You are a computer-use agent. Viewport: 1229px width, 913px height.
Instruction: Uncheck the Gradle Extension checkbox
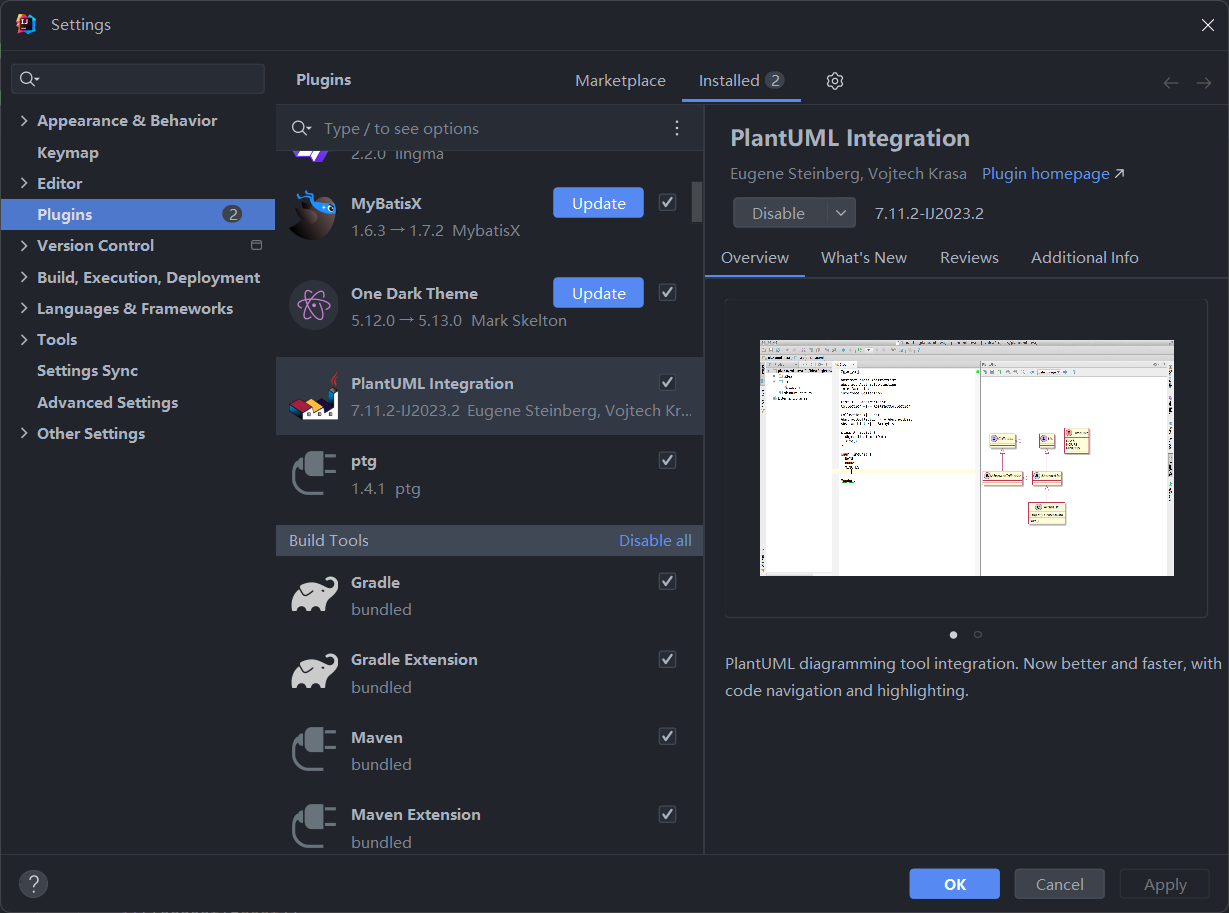click(668, 659)
